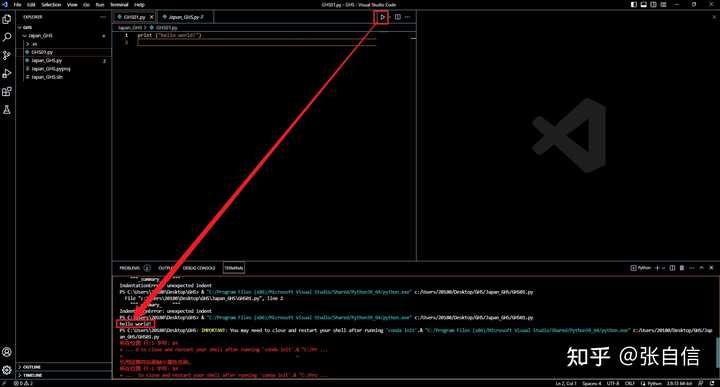The height and width of the screenshot is (387, 720).
Task: Open editor More Actions ellipsis
Action: [x=407, y=17]
